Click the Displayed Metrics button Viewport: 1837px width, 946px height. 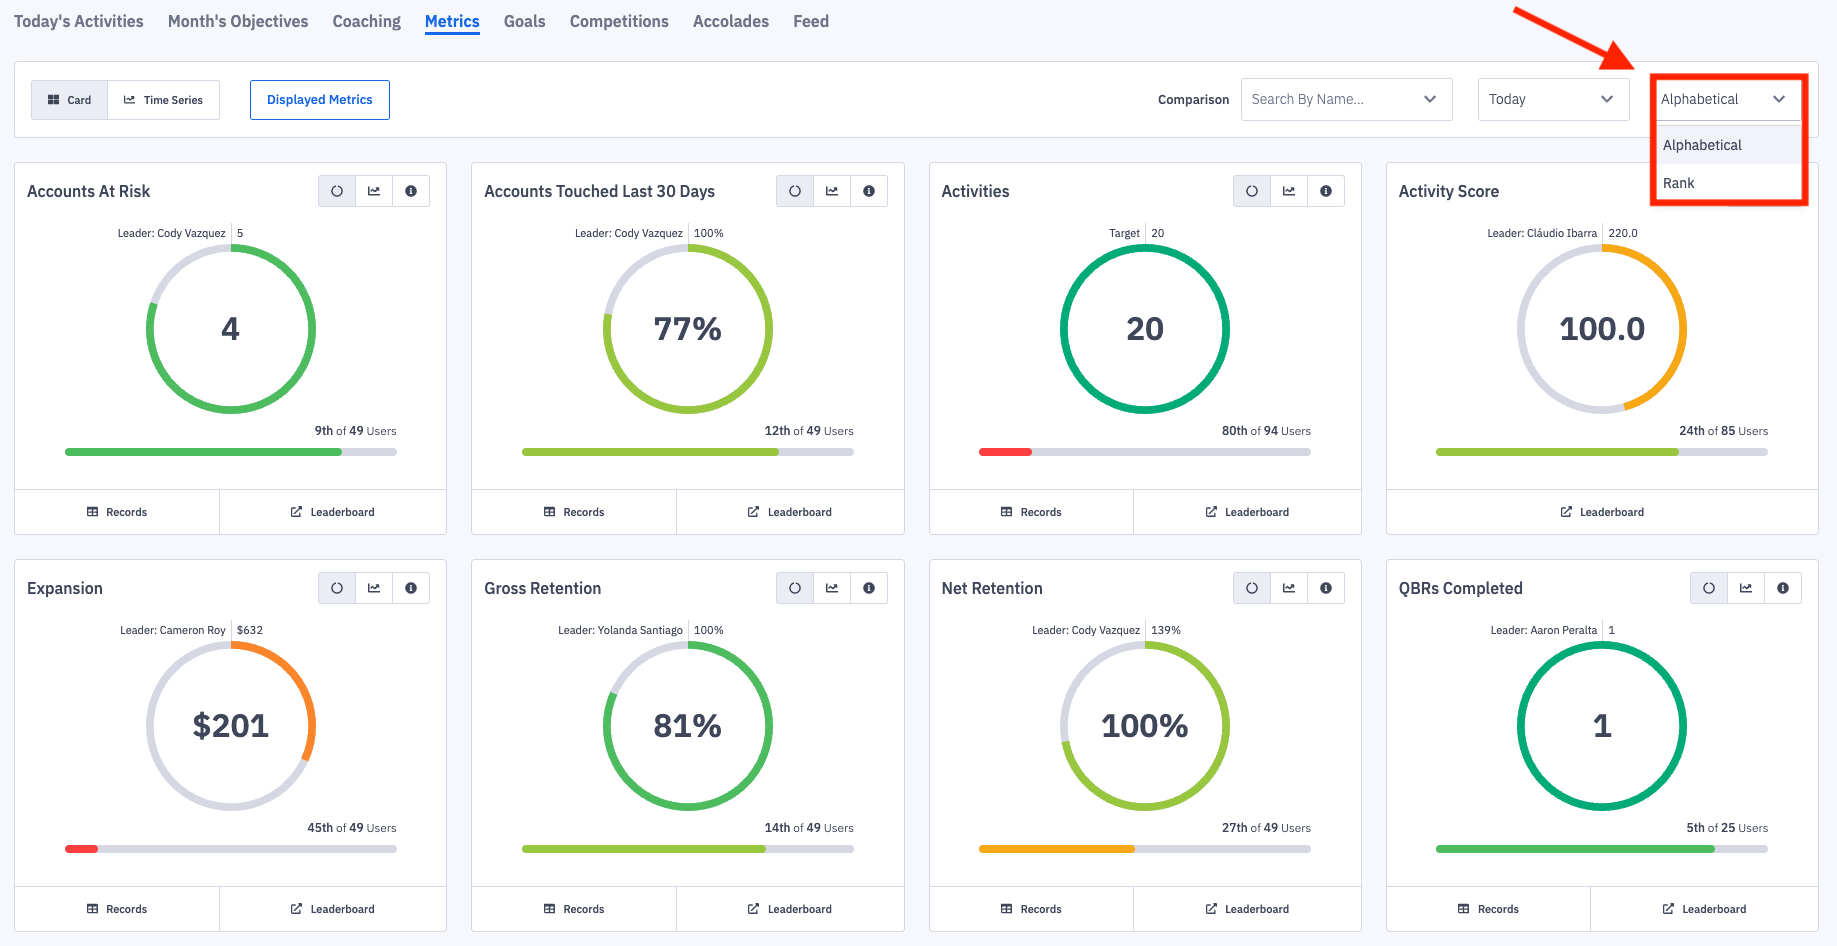[320, 100]
